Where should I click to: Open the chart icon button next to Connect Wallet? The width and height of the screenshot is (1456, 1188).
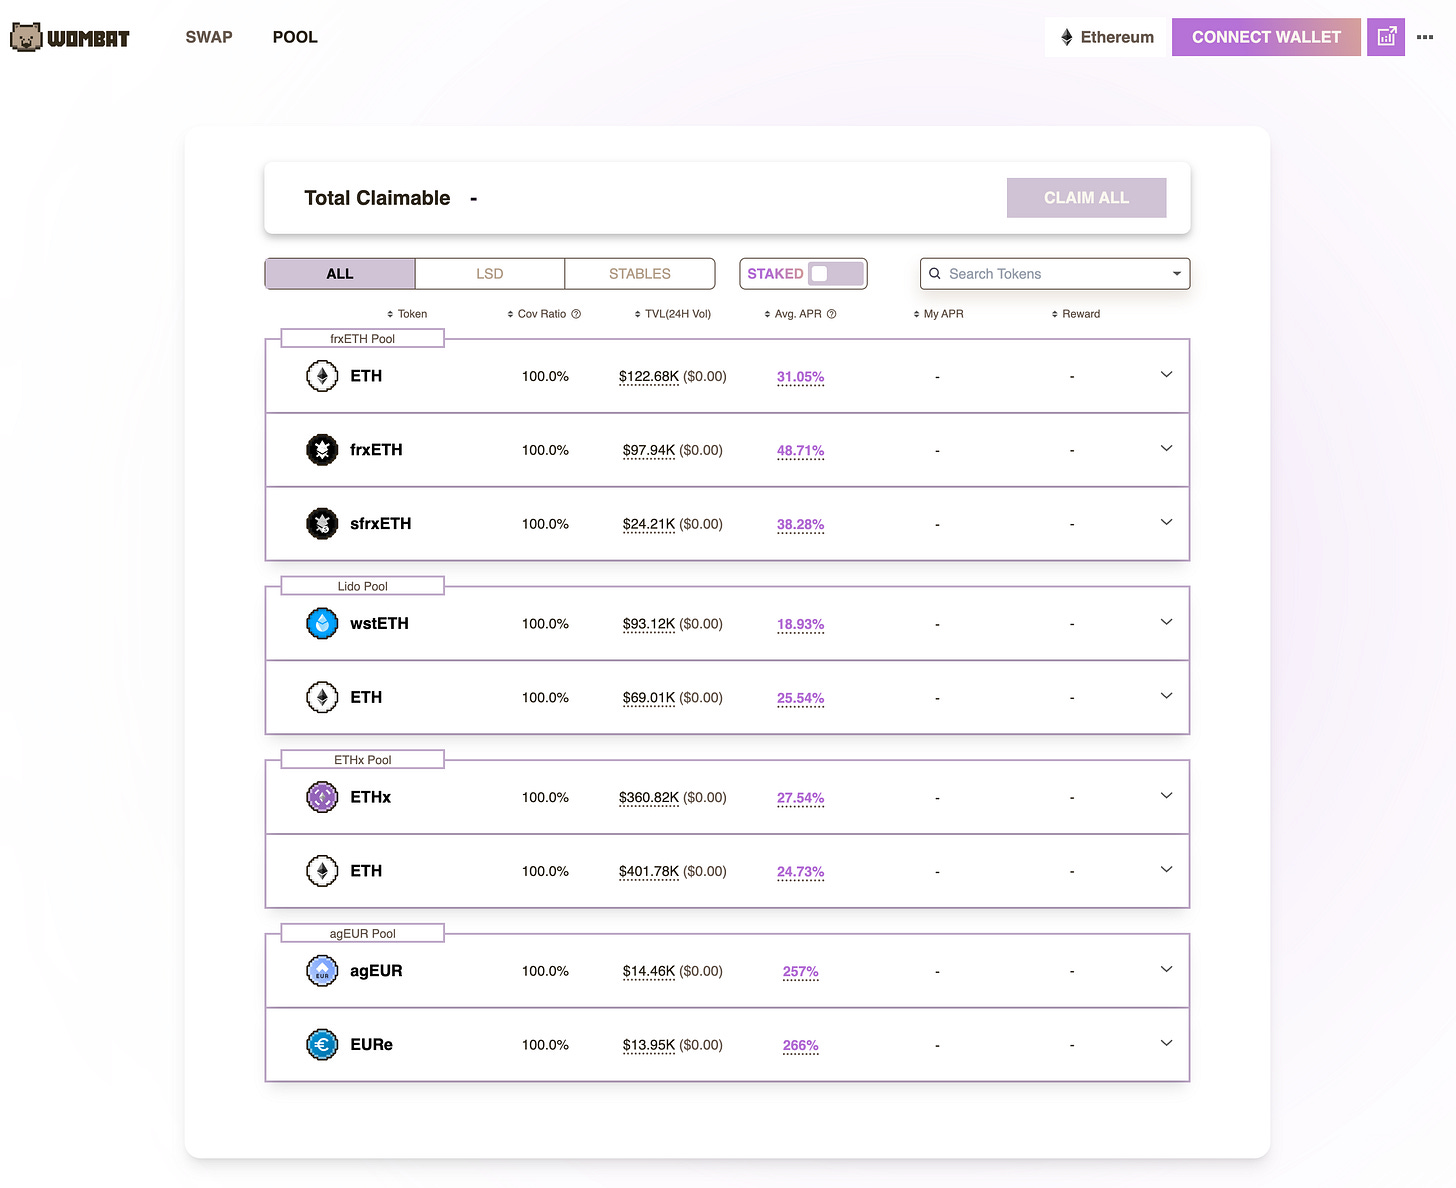[x=1386, y=37]
